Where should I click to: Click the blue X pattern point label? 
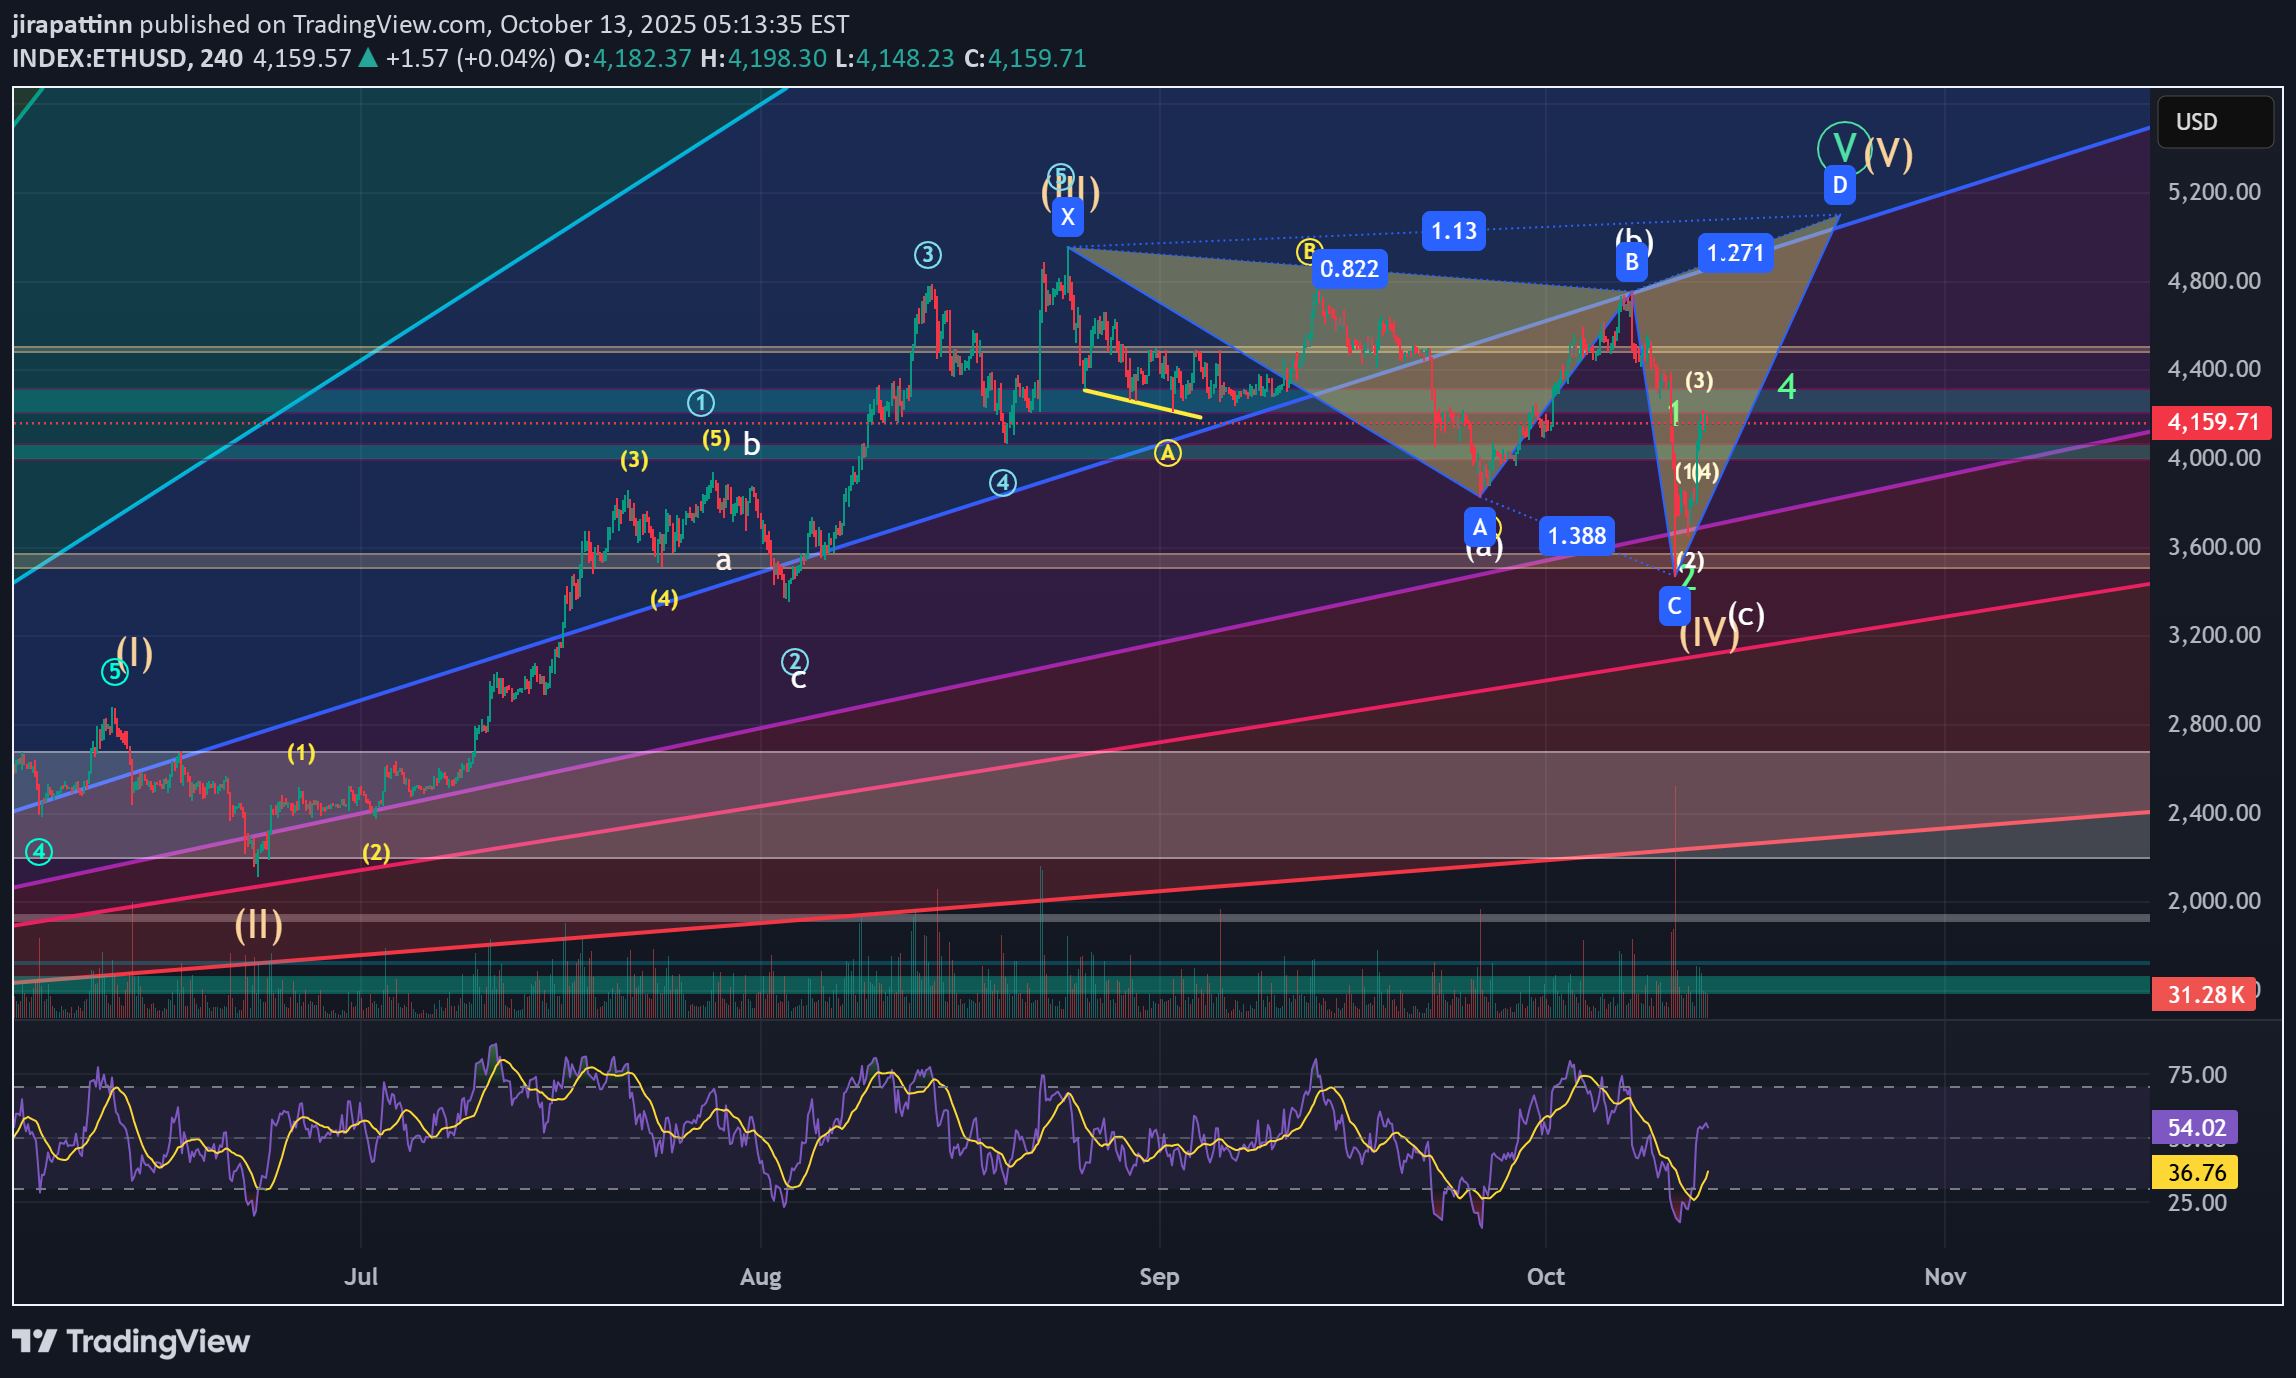[x=1067, y=217]
